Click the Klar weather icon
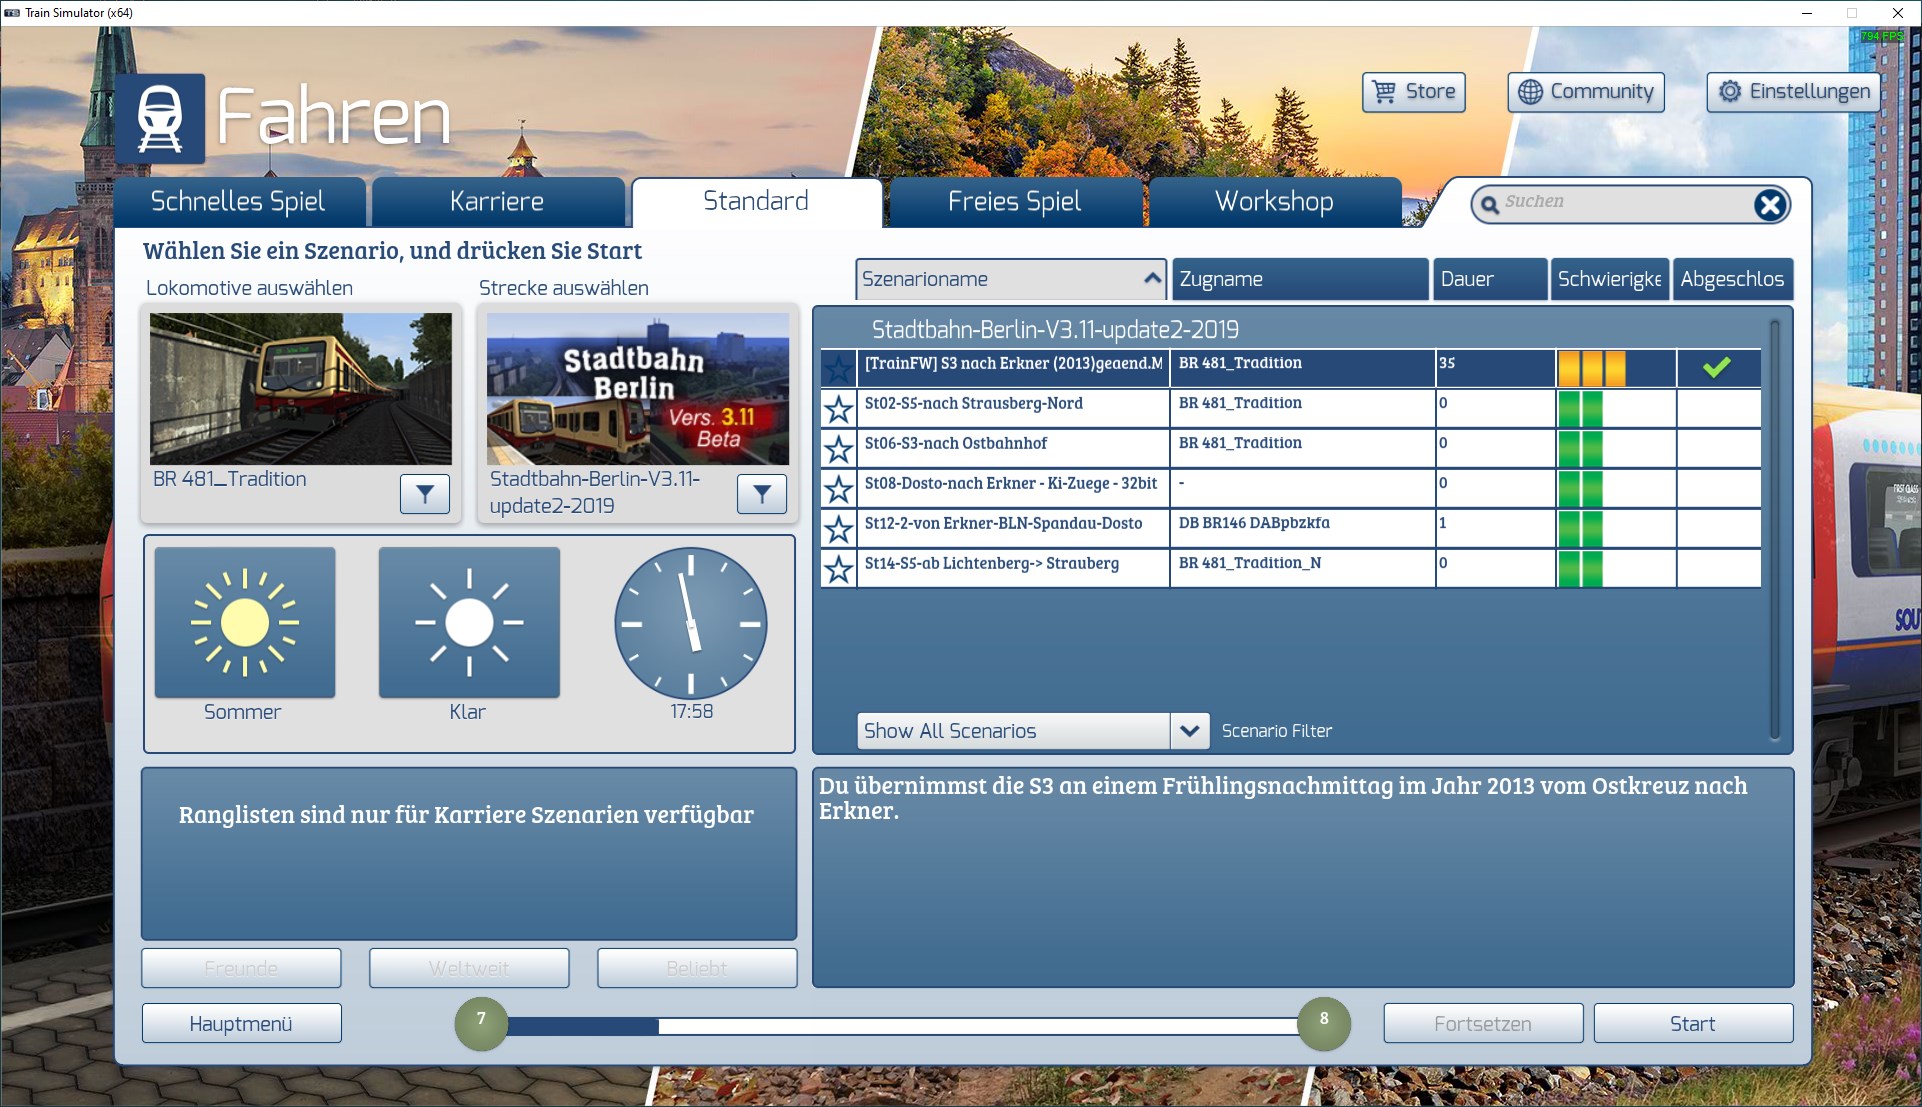Screen dimensions: 1922x1107 [x=469, y=622]
